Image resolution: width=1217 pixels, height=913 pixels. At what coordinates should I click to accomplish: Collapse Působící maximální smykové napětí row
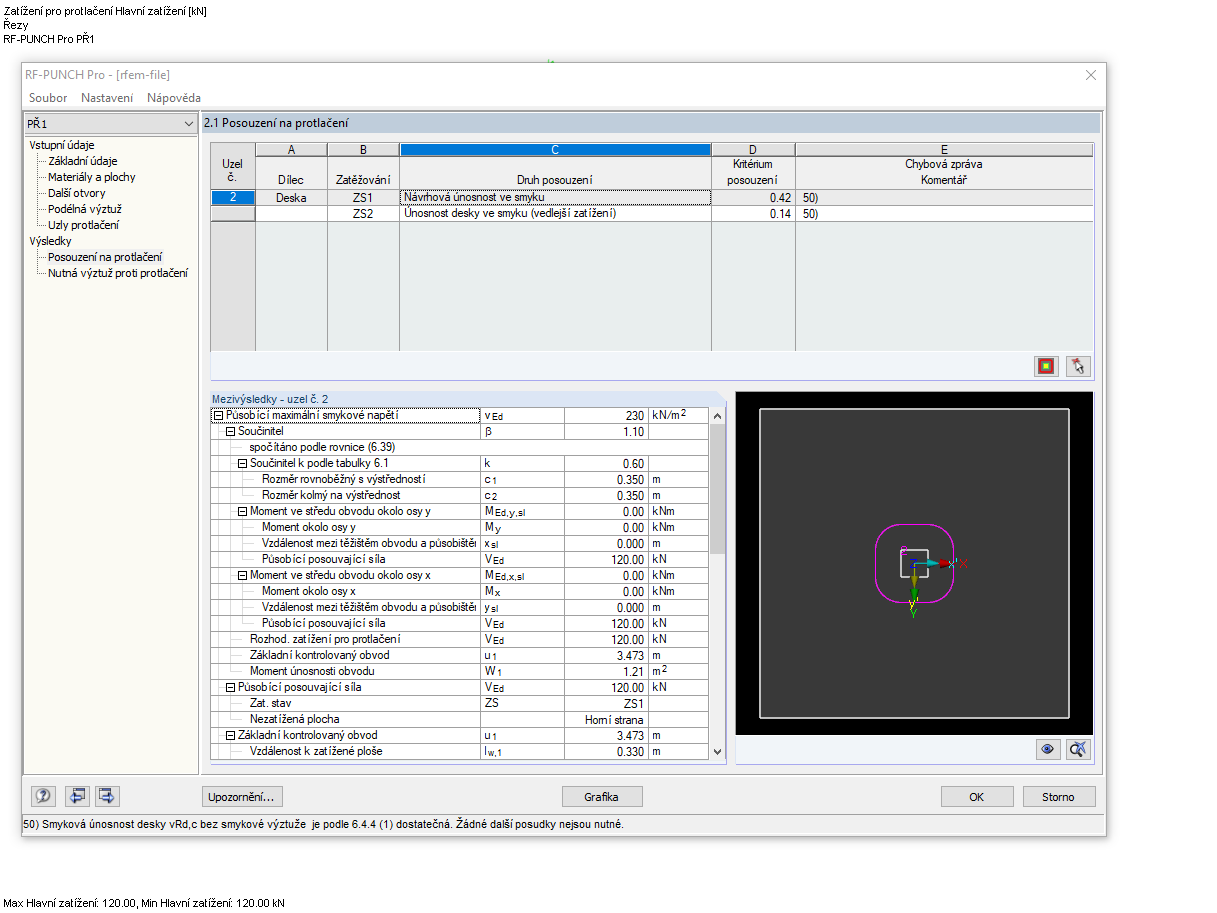coord(218,415)
